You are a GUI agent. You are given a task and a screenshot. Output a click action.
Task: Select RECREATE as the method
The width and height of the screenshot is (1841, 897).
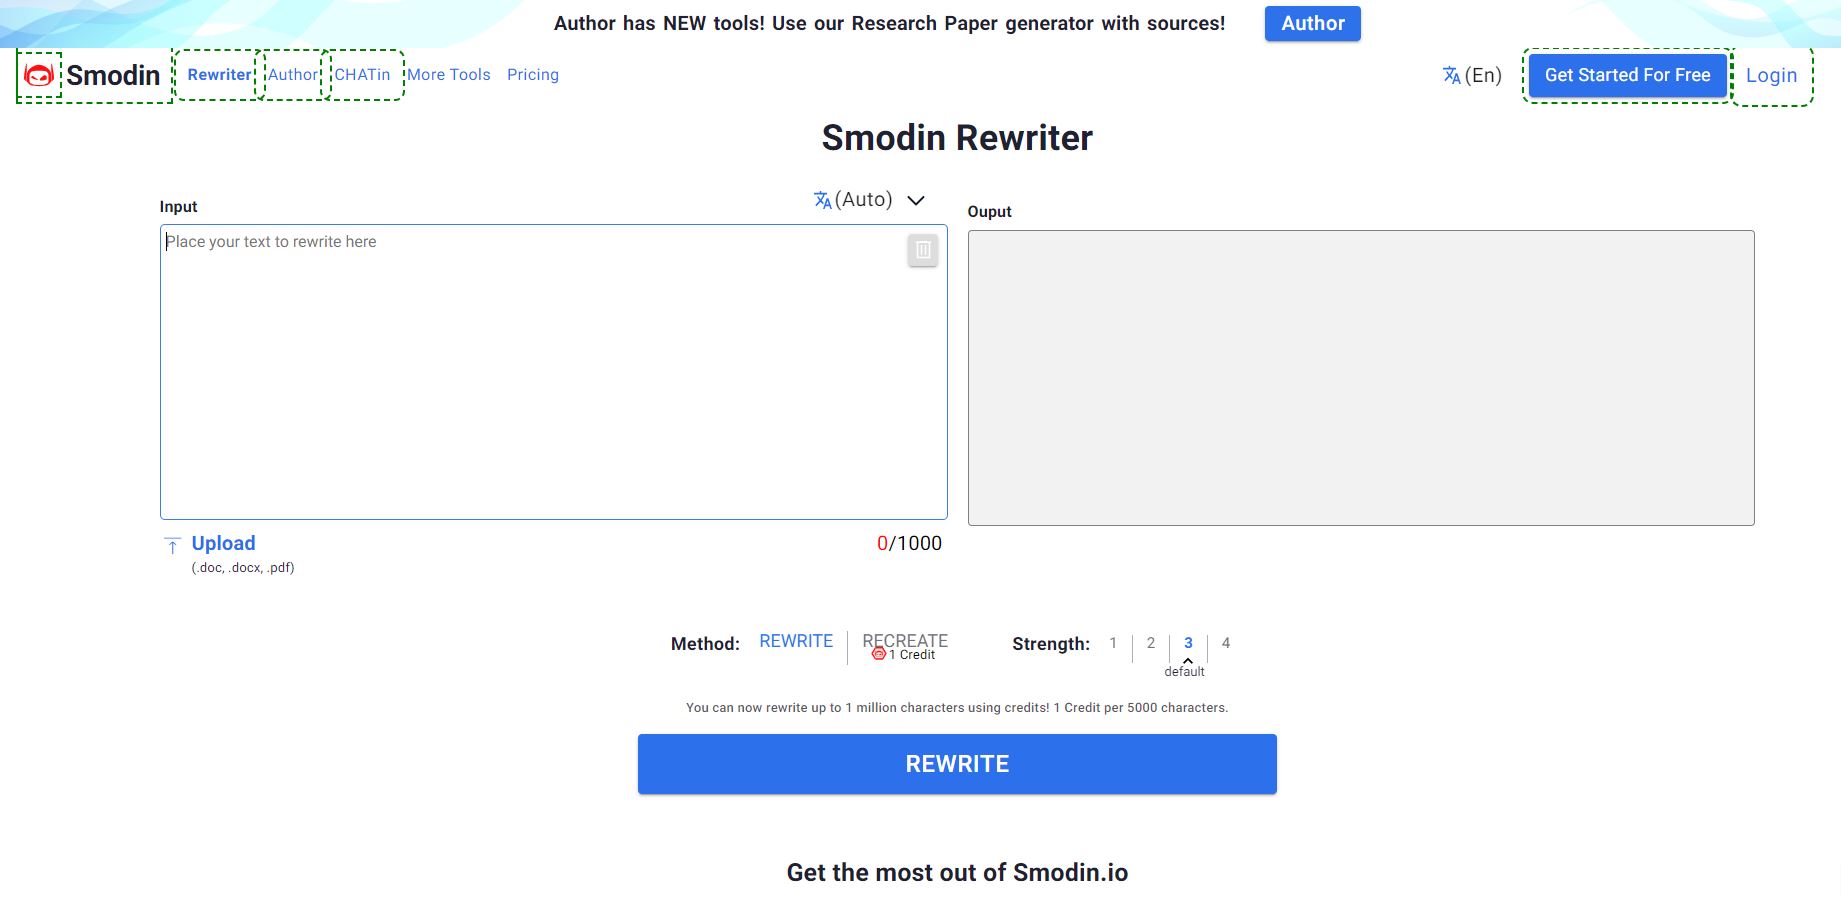tap(905, 640)
